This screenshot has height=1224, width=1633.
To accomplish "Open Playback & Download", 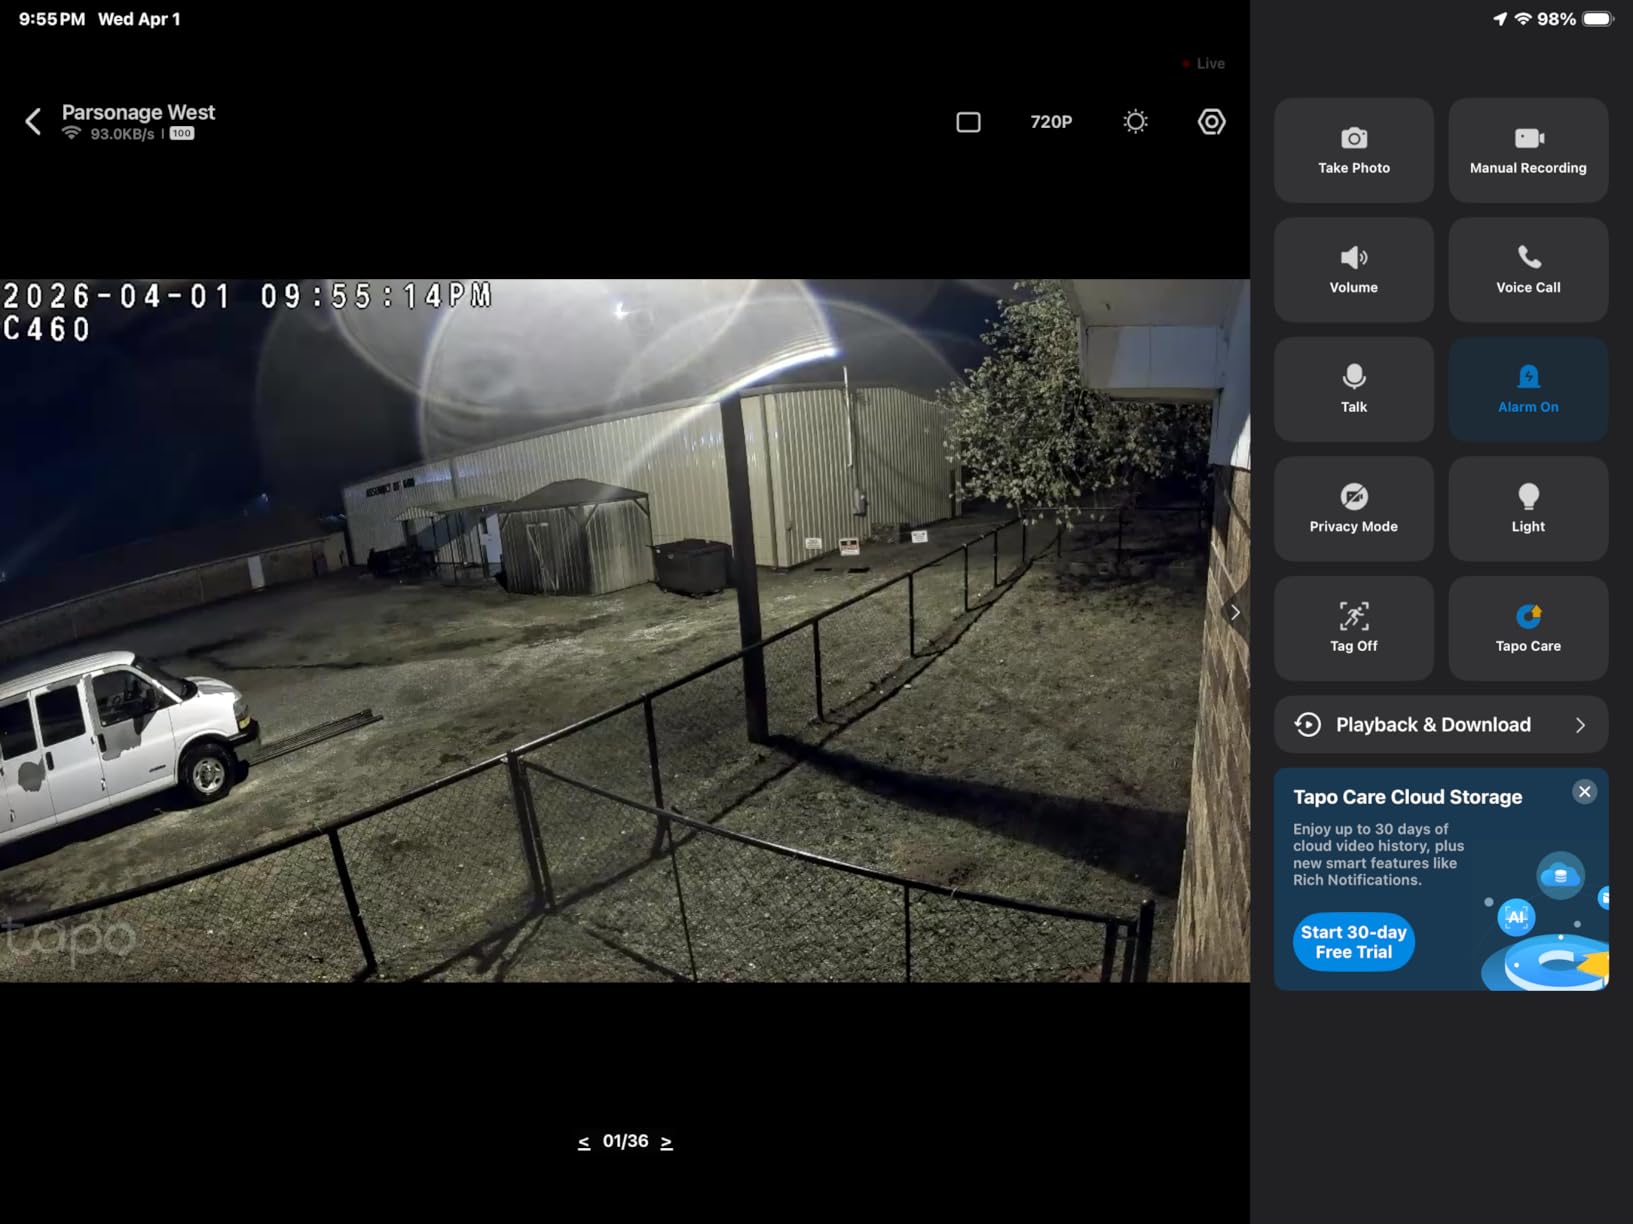I will tap(1441, 725).
